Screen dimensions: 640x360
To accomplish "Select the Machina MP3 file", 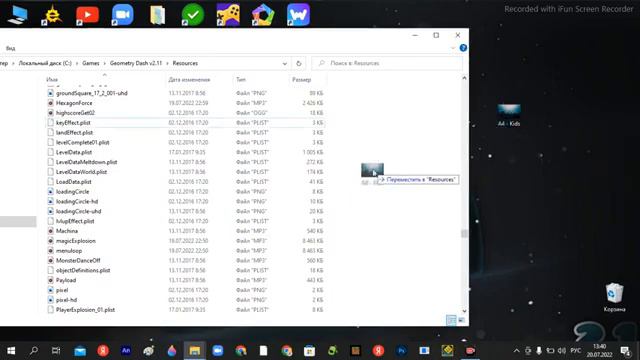I will pos(67,231).
